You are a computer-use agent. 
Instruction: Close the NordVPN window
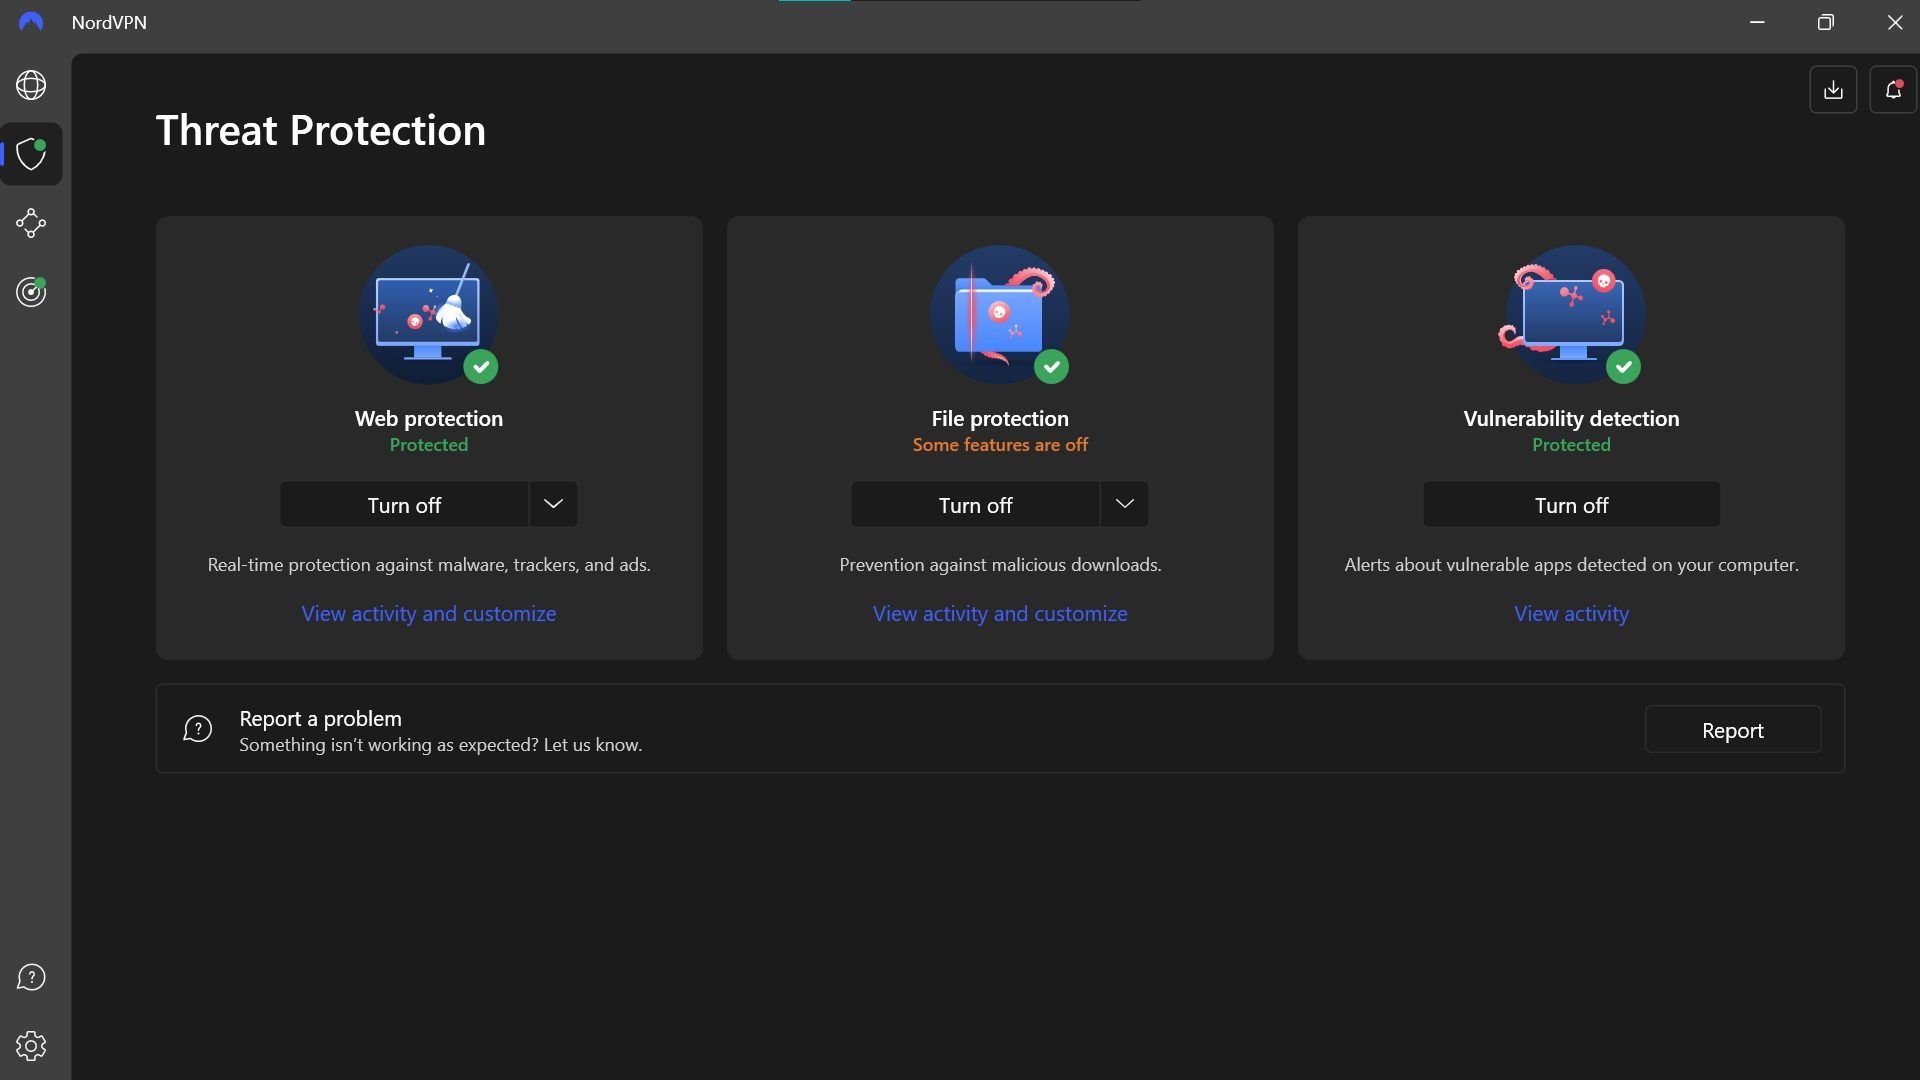[x=1894, y=22]
